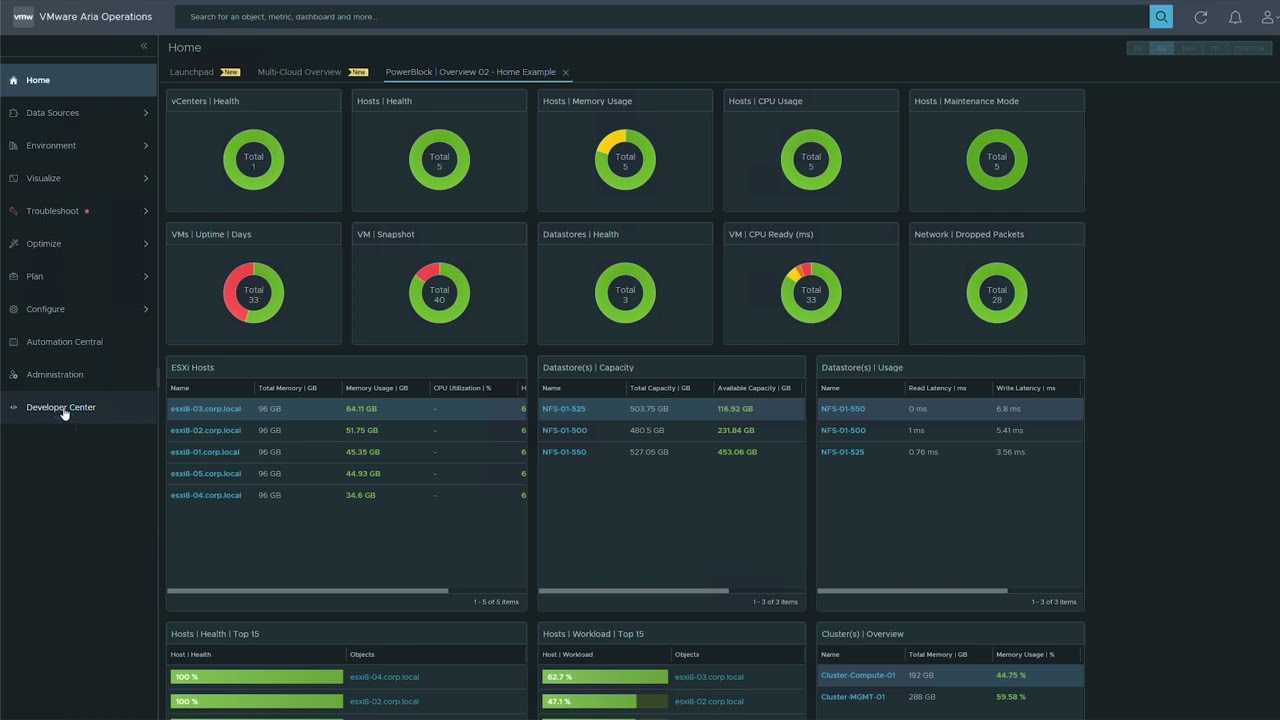Screen dimensions: 1280x720
Task: Click the VM | CPU Ready (ms) donut chart
Action: 811,292
